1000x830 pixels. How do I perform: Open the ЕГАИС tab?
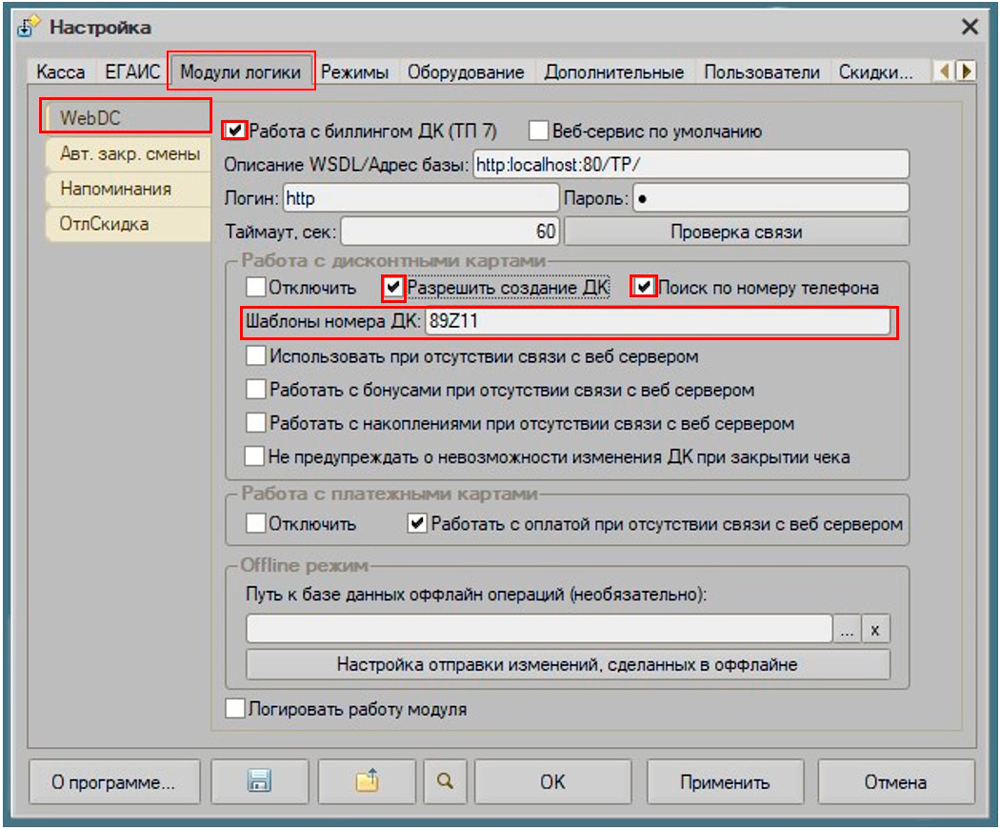click(x=133, y=73)
